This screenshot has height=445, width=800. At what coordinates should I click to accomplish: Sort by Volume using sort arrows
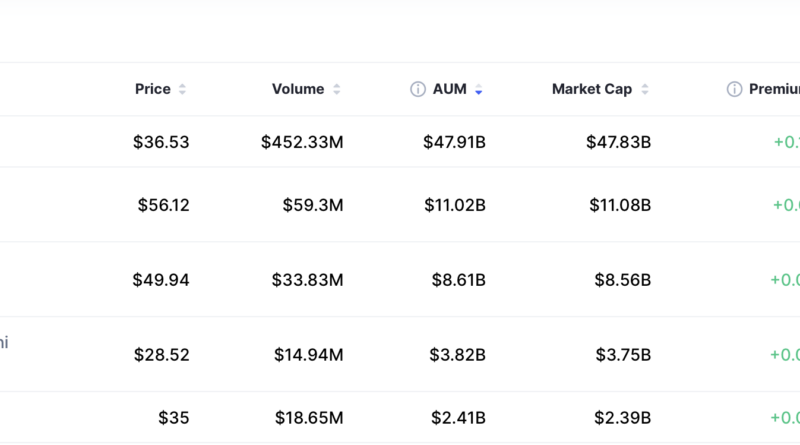(x=336, y=89)
